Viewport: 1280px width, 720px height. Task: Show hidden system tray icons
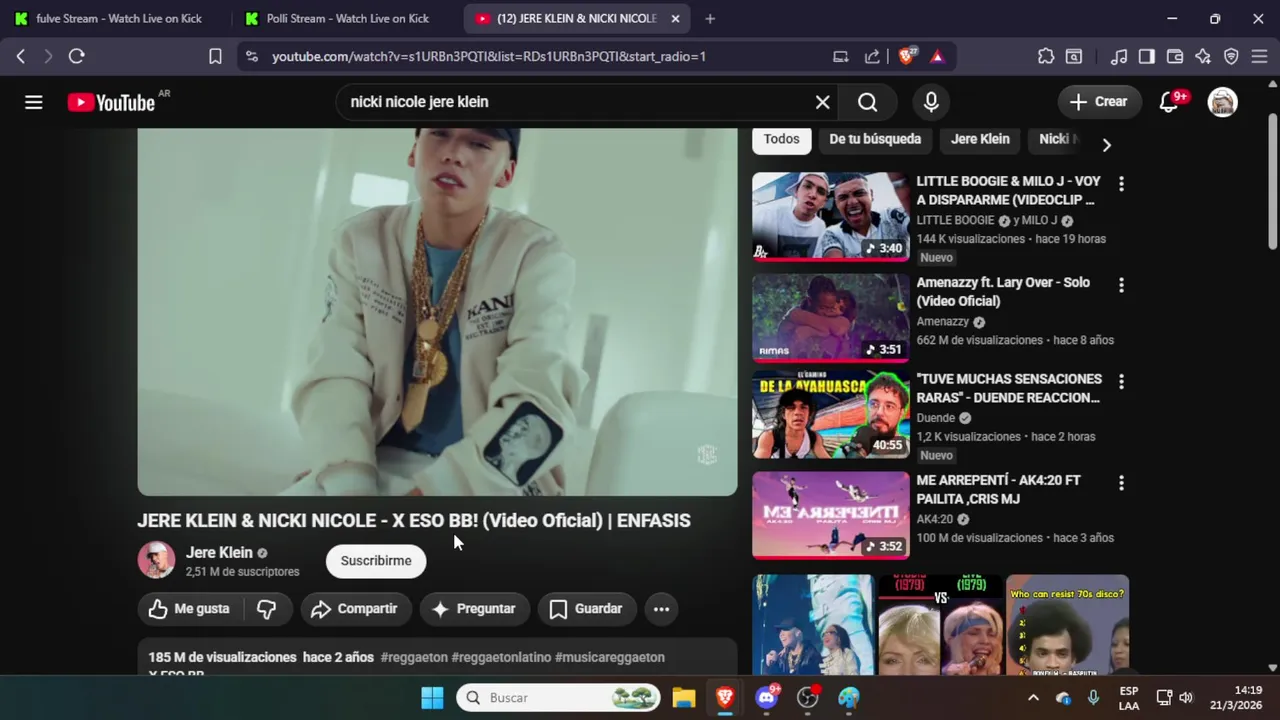1033,697
